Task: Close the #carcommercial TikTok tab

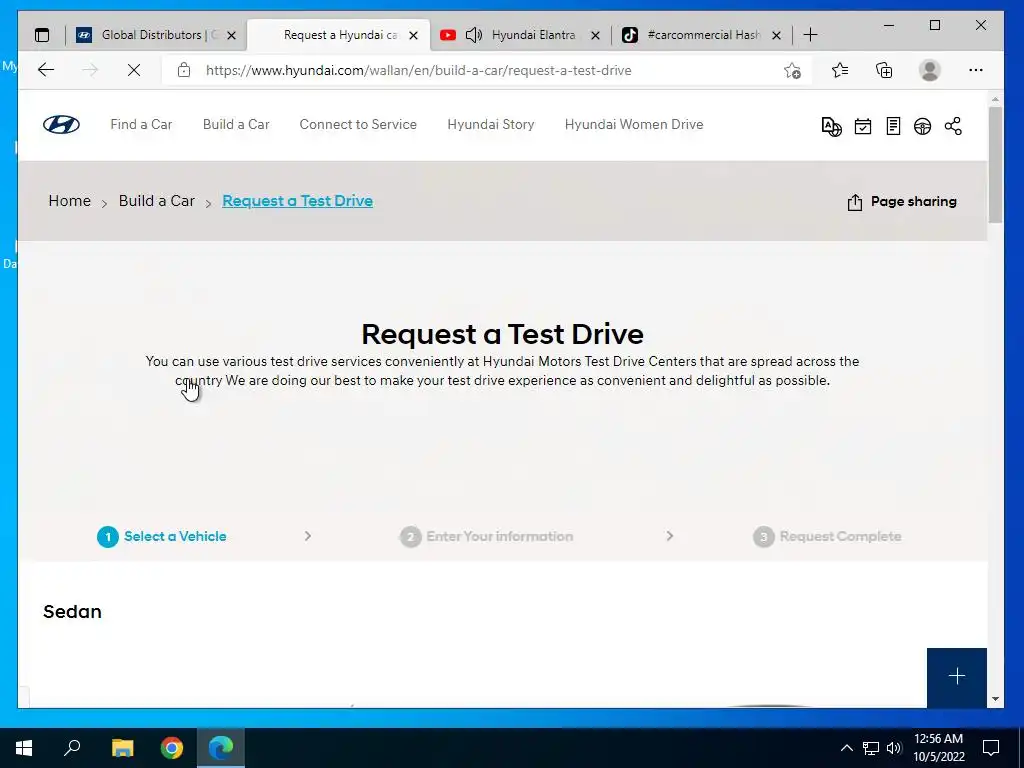Action: tap(776, 35)
